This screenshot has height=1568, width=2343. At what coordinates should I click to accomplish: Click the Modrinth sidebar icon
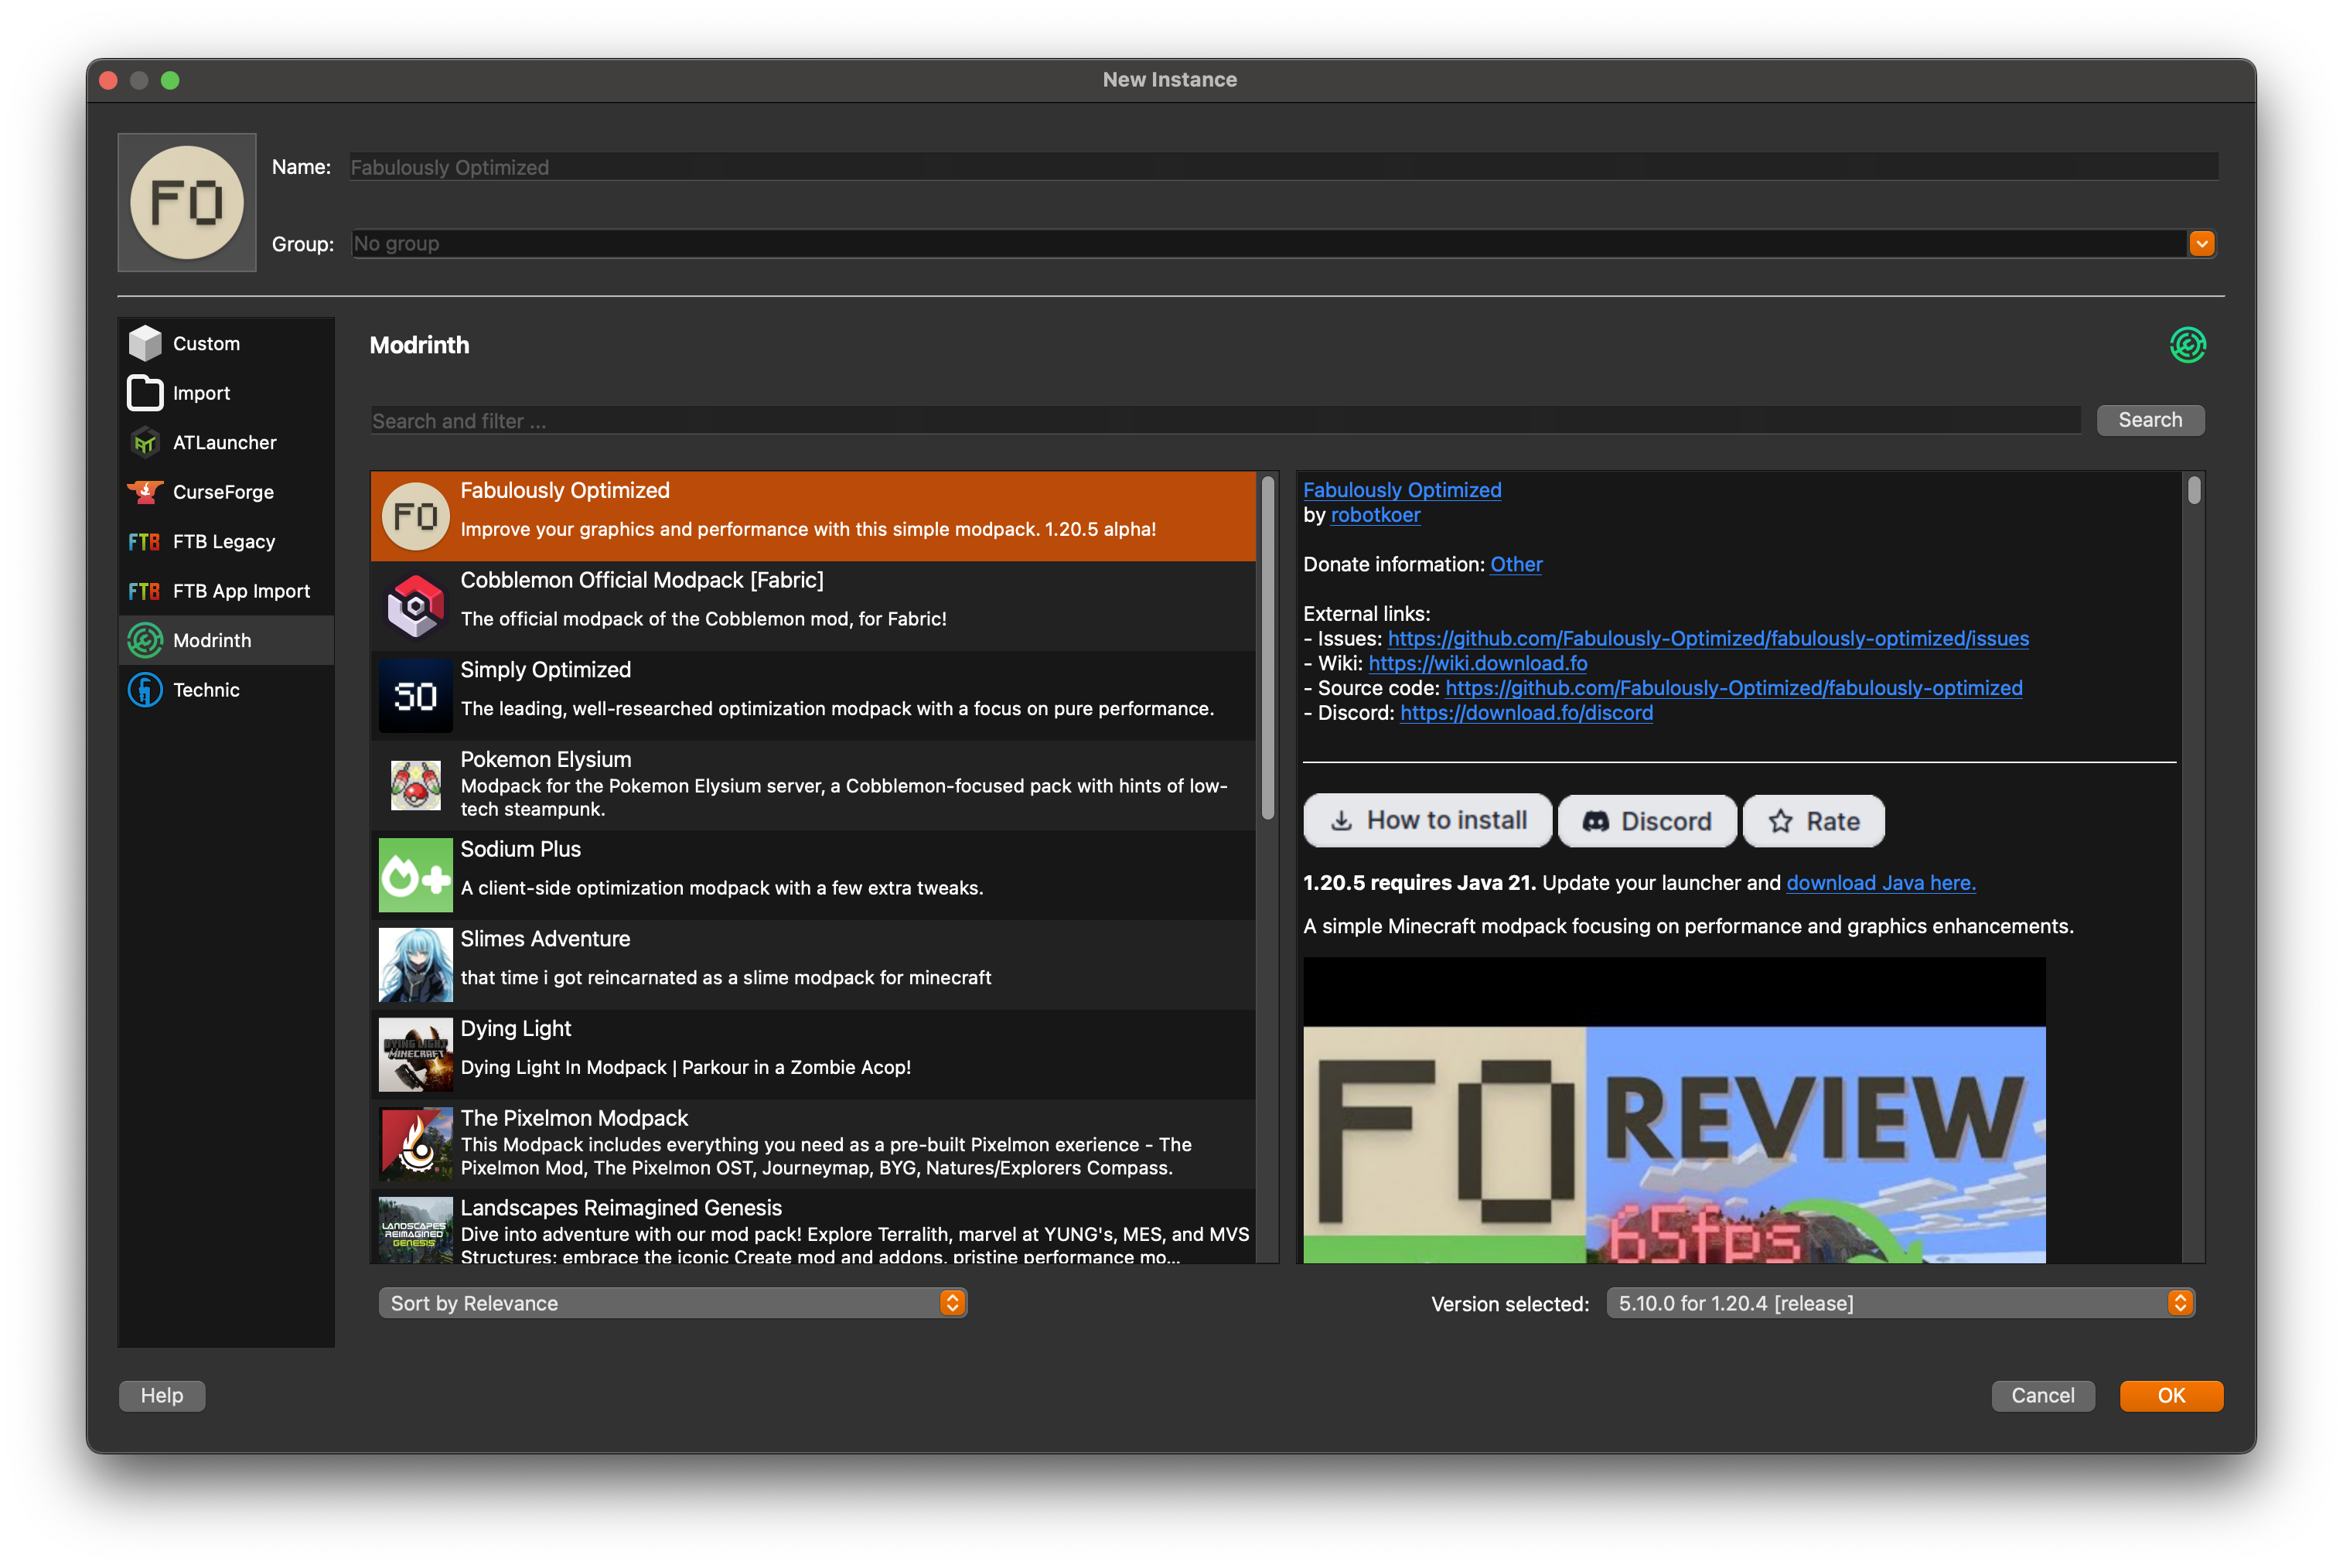[145, 641]
